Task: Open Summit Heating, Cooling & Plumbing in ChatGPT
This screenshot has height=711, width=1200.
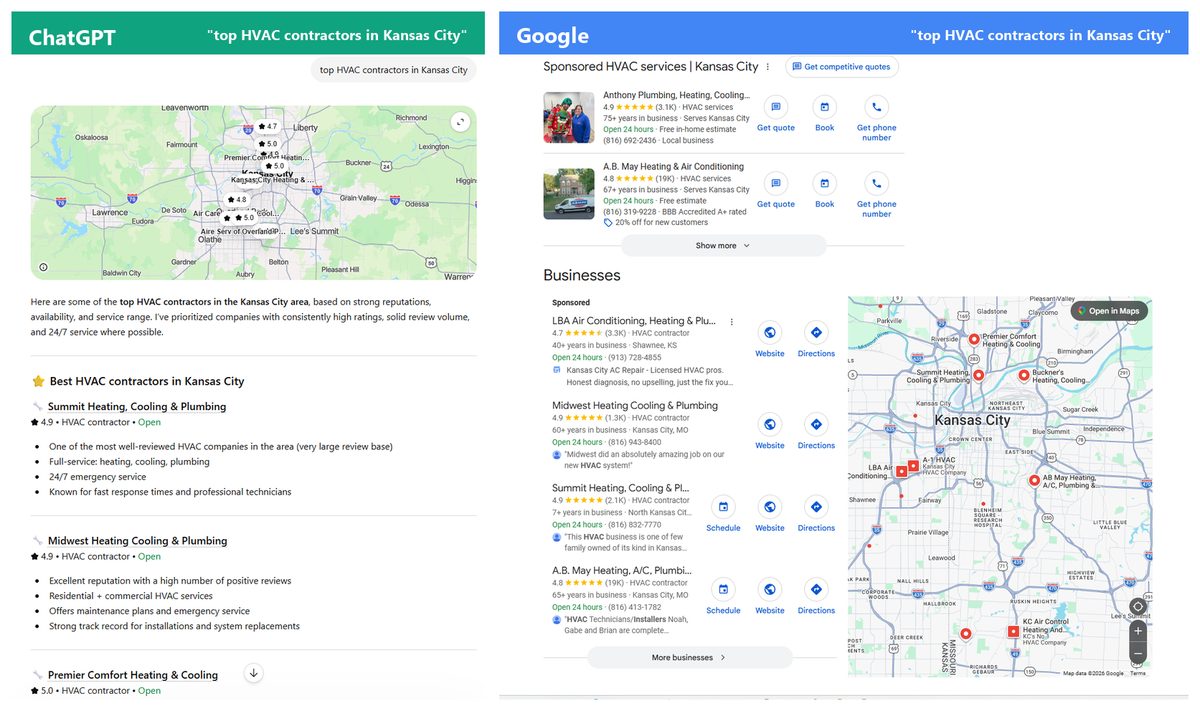Action: point(137,407)
